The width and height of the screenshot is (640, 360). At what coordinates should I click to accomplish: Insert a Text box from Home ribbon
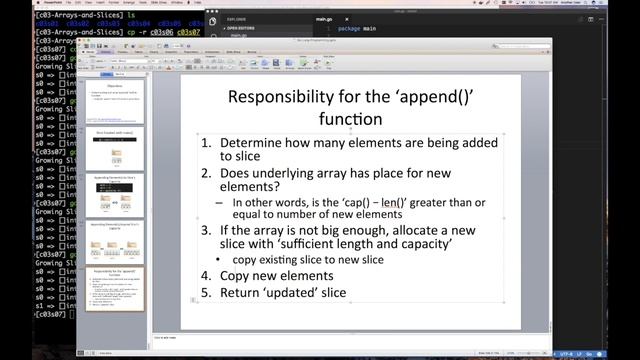pyautogui.click(x=242, y=63)
